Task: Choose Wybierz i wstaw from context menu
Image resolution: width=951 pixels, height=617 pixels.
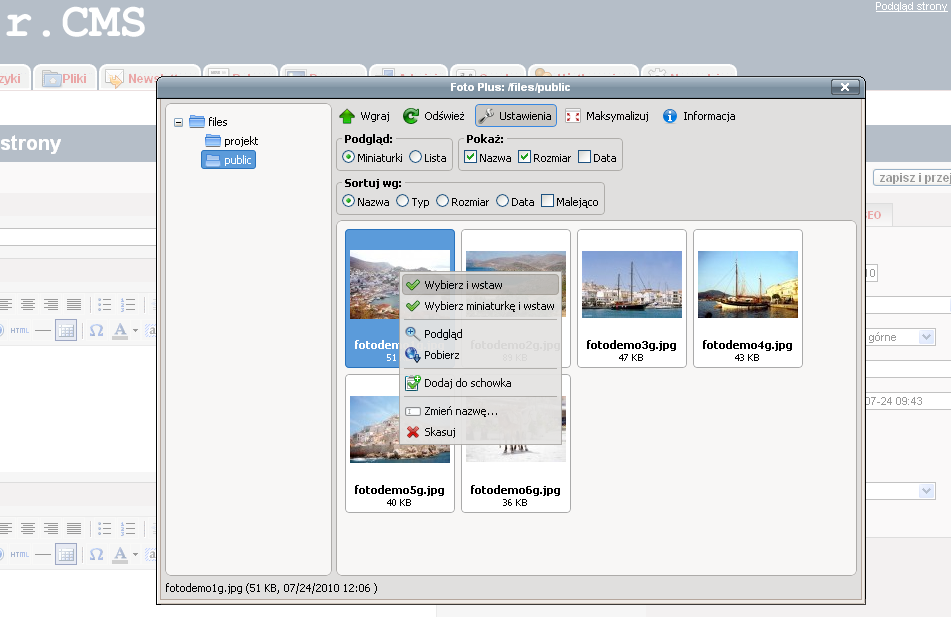Action: point(480,285)
